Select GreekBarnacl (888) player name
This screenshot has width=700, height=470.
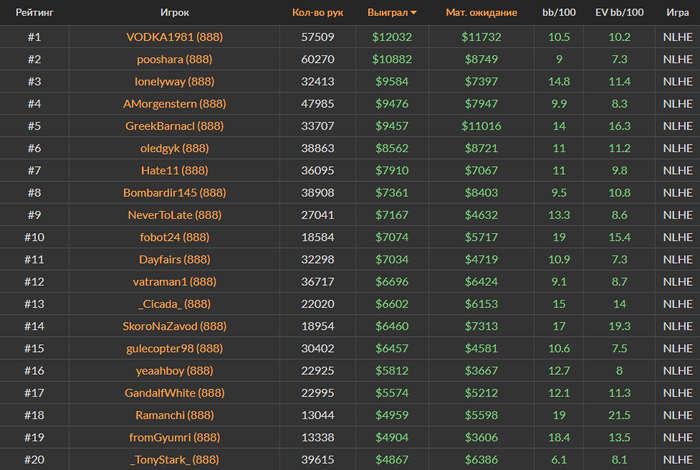pos(175,126)
